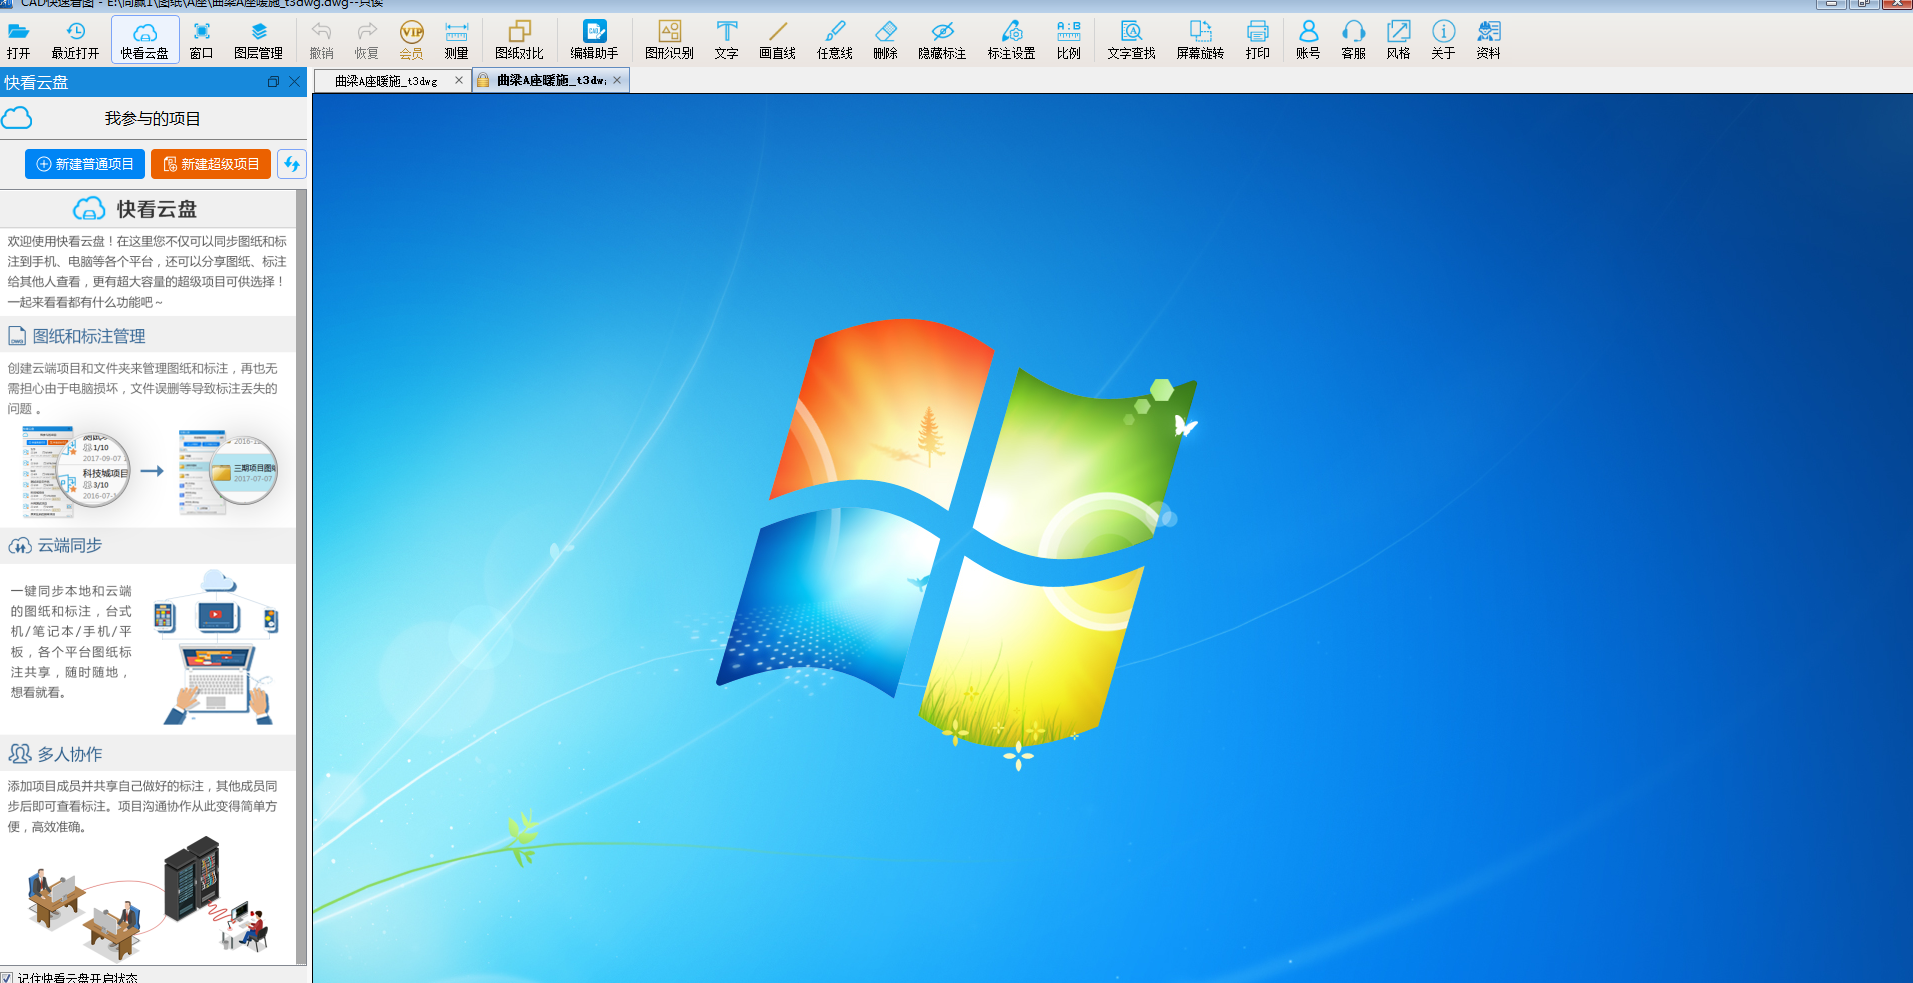Click the 云端同步 section heading
This screenshot has height=983, width=1913.
(x=70, y=545)
